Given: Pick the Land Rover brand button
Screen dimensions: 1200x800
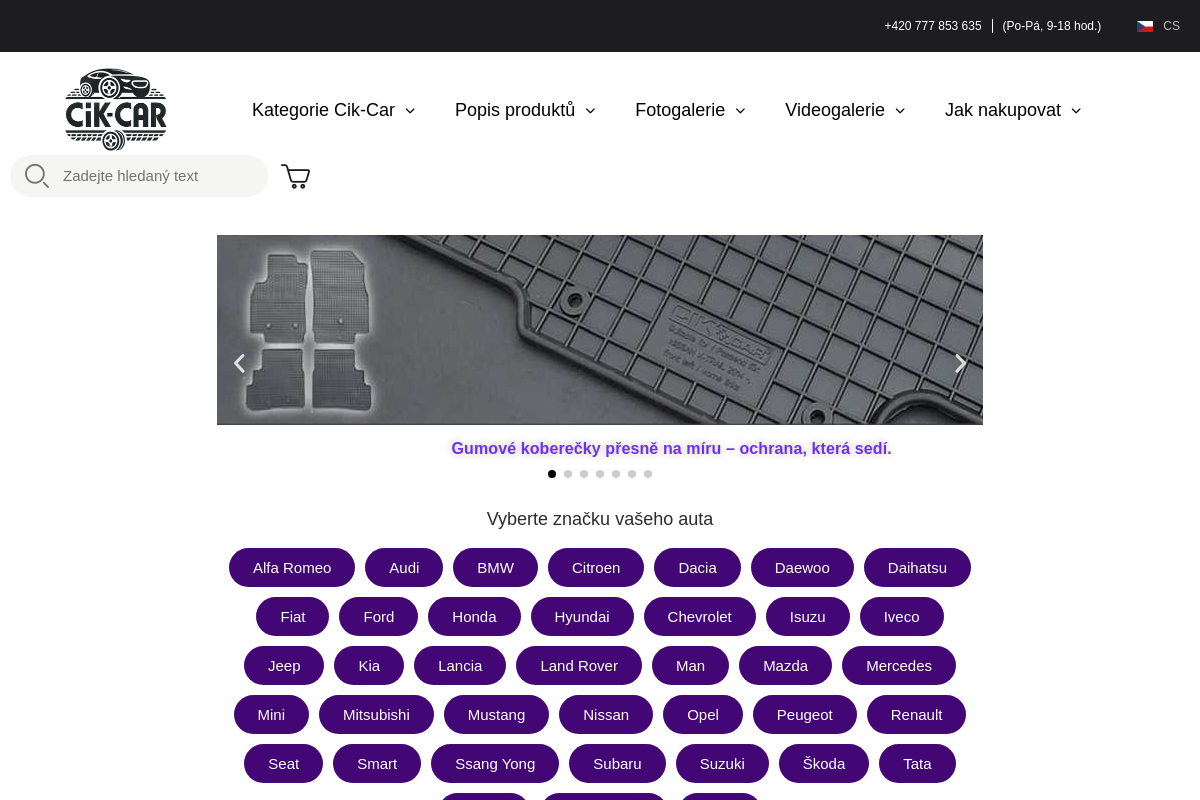Looking at the screenshot, I should click(x=579, y=666).
